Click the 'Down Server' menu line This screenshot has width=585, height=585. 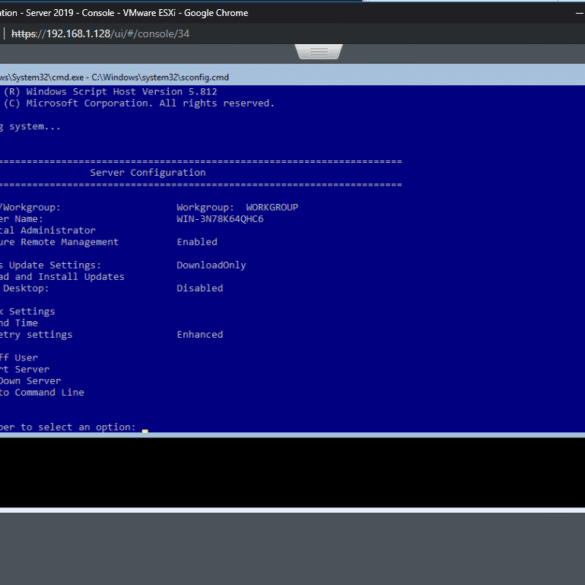tap(30, 381)
